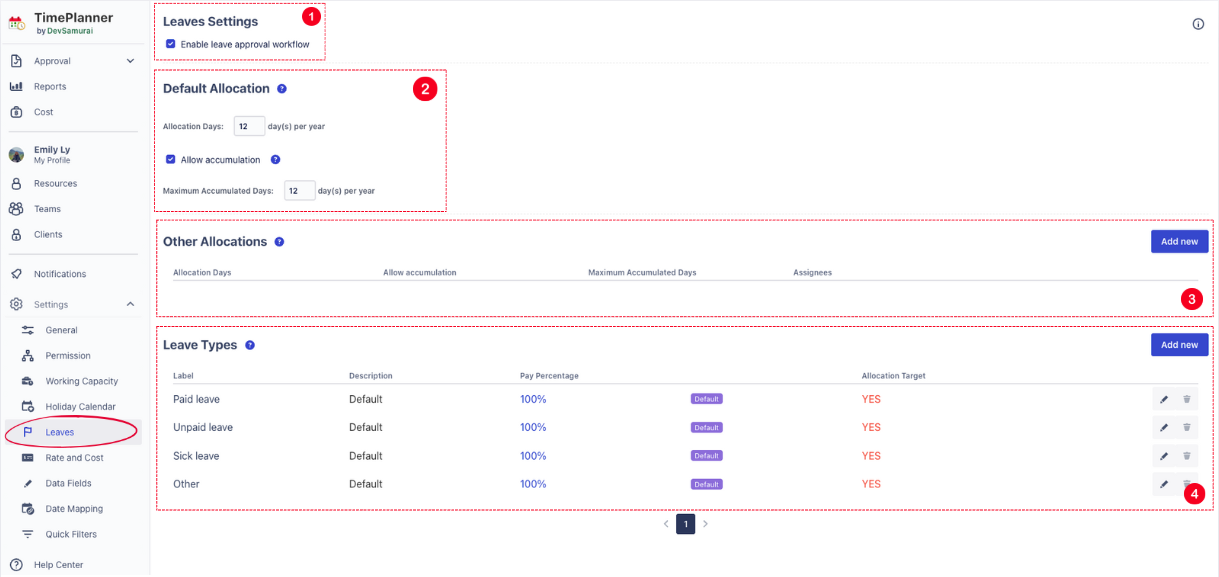Click the help icon beside Allow accumulation
Screen dimensions: 1219x577
275,160
